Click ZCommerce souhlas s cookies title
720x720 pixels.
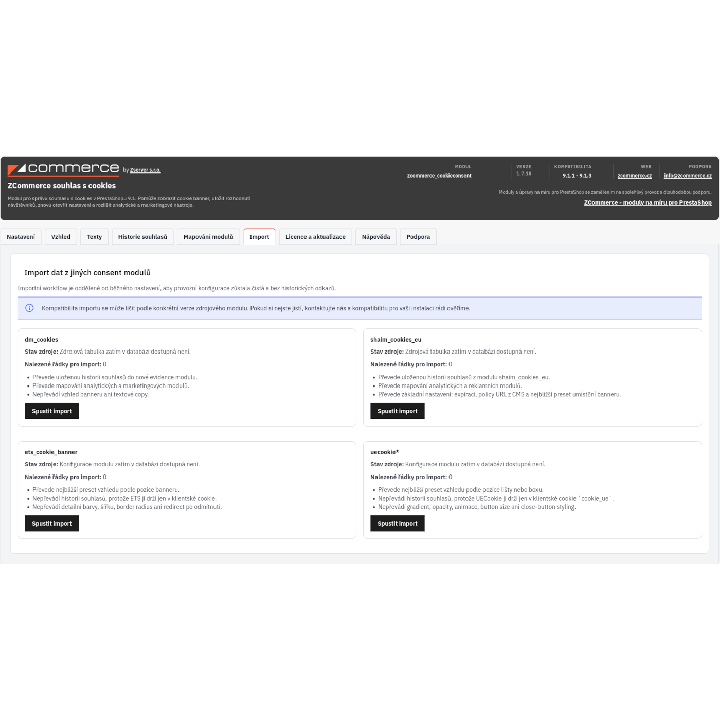pyautogui.click(x=62, y=186)
